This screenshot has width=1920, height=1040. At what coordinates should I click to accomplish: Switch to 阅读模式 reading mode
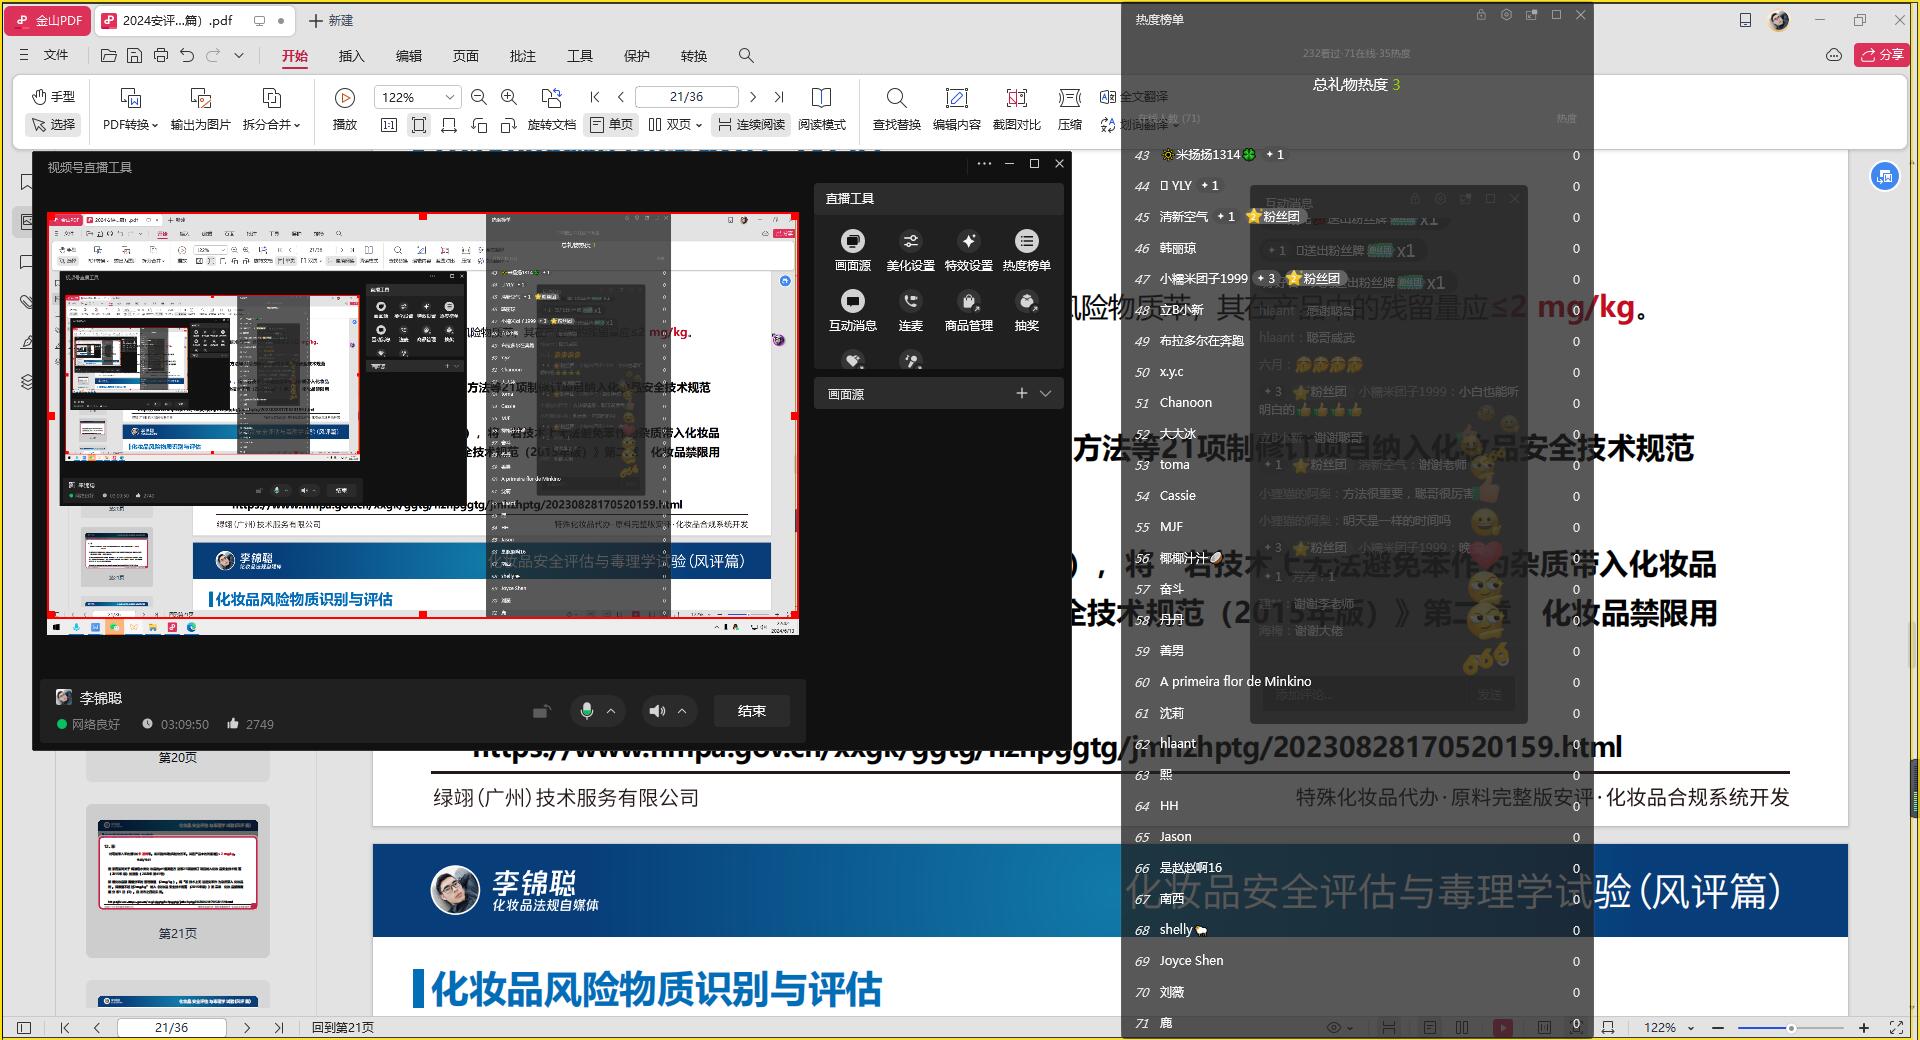(x=822, y=110)
